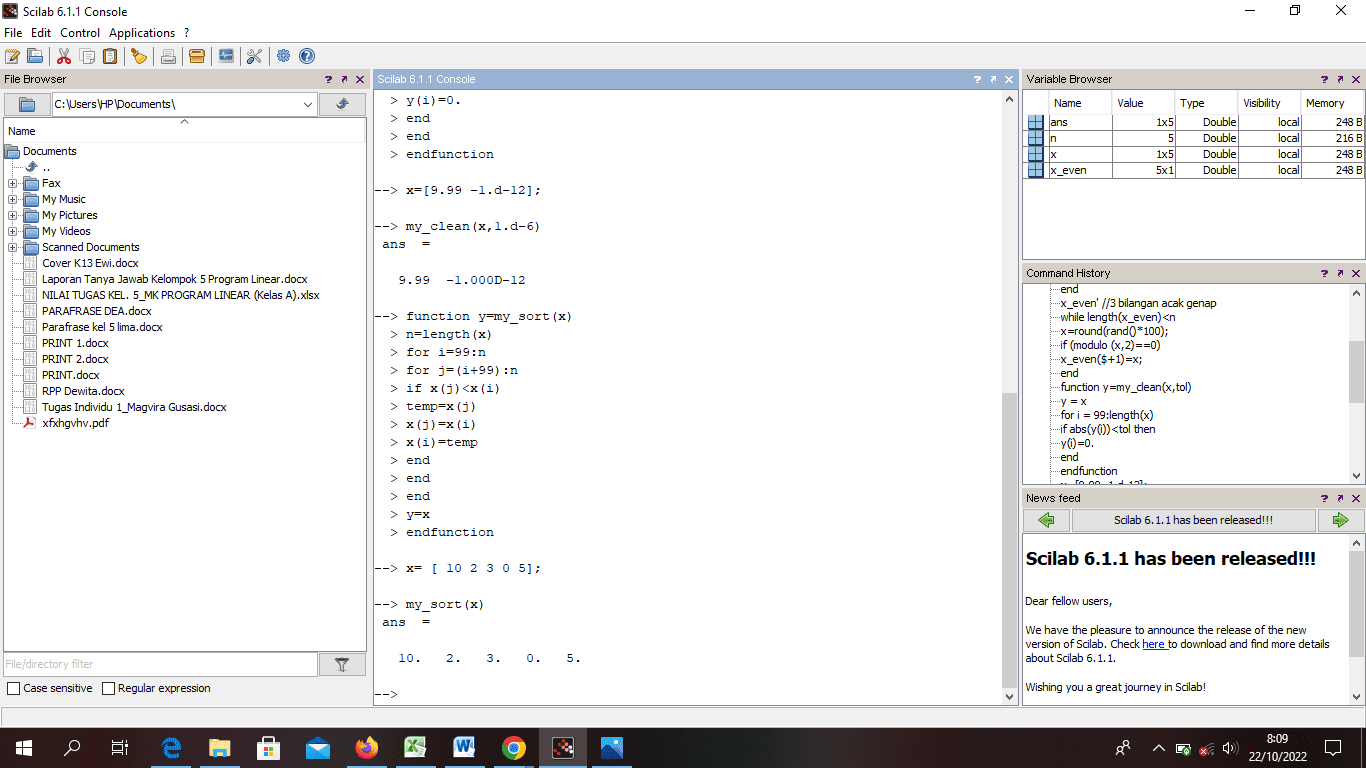Viewport: 1366px width, 768px height.
Task: Open the Applications menu
Action: 142,33
